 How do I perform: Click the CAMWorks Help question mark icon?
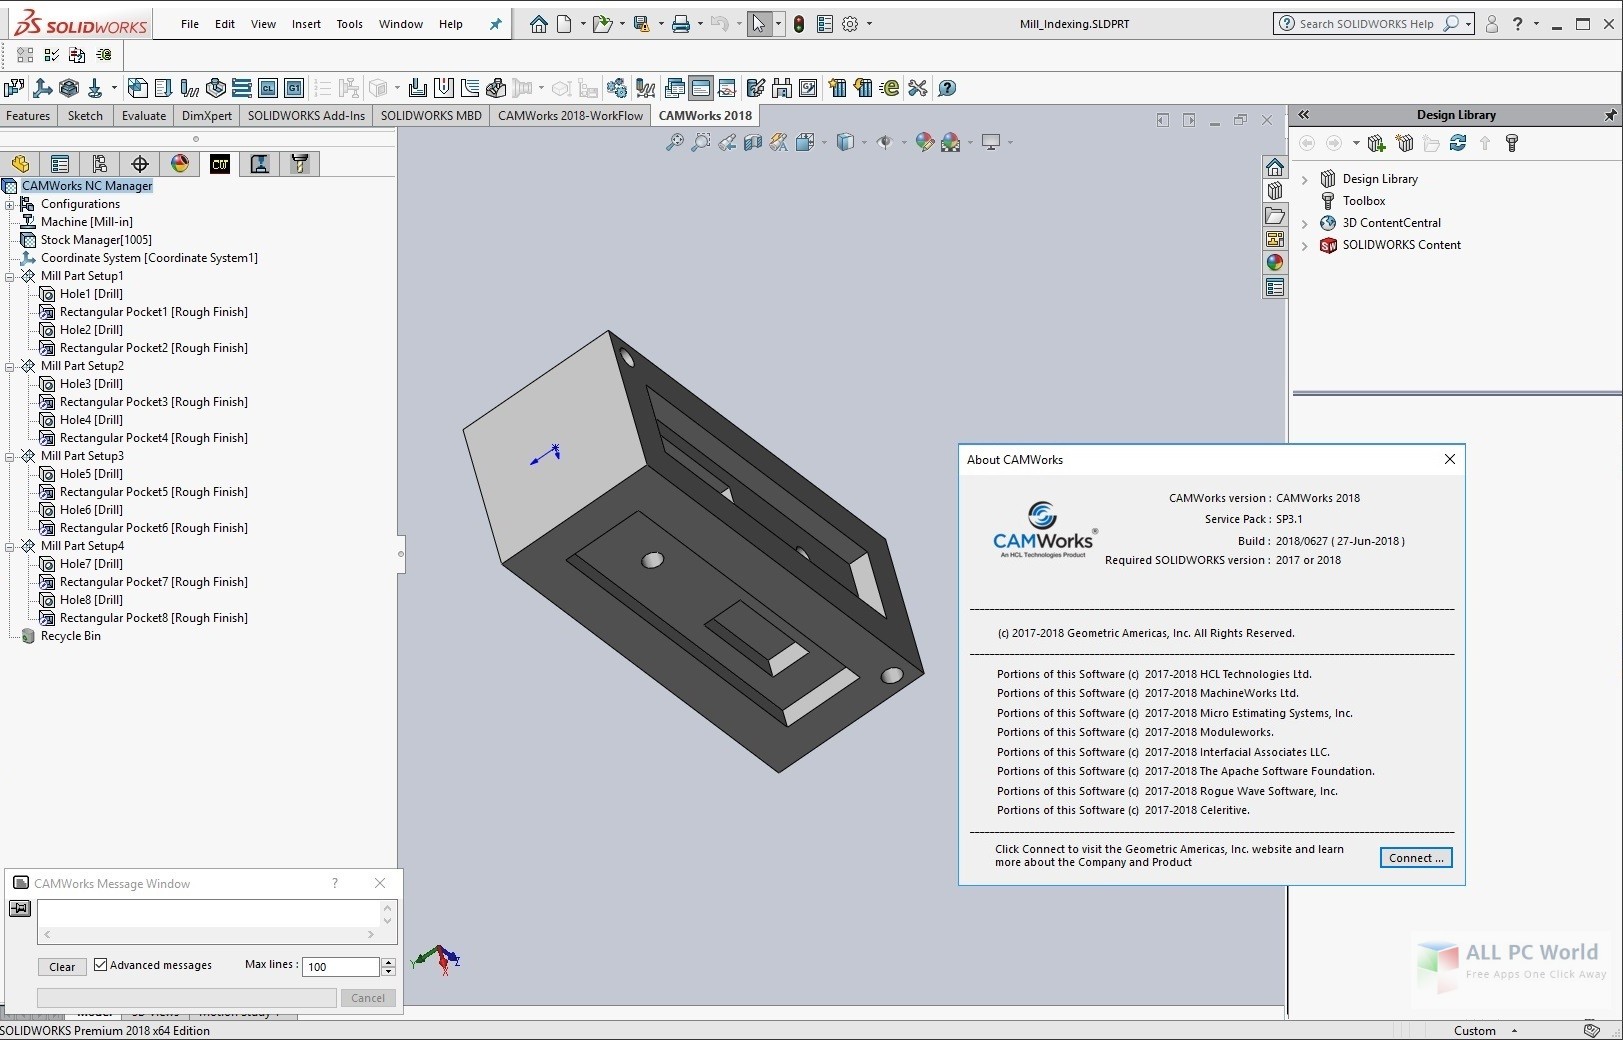click(x=947, y=88)
